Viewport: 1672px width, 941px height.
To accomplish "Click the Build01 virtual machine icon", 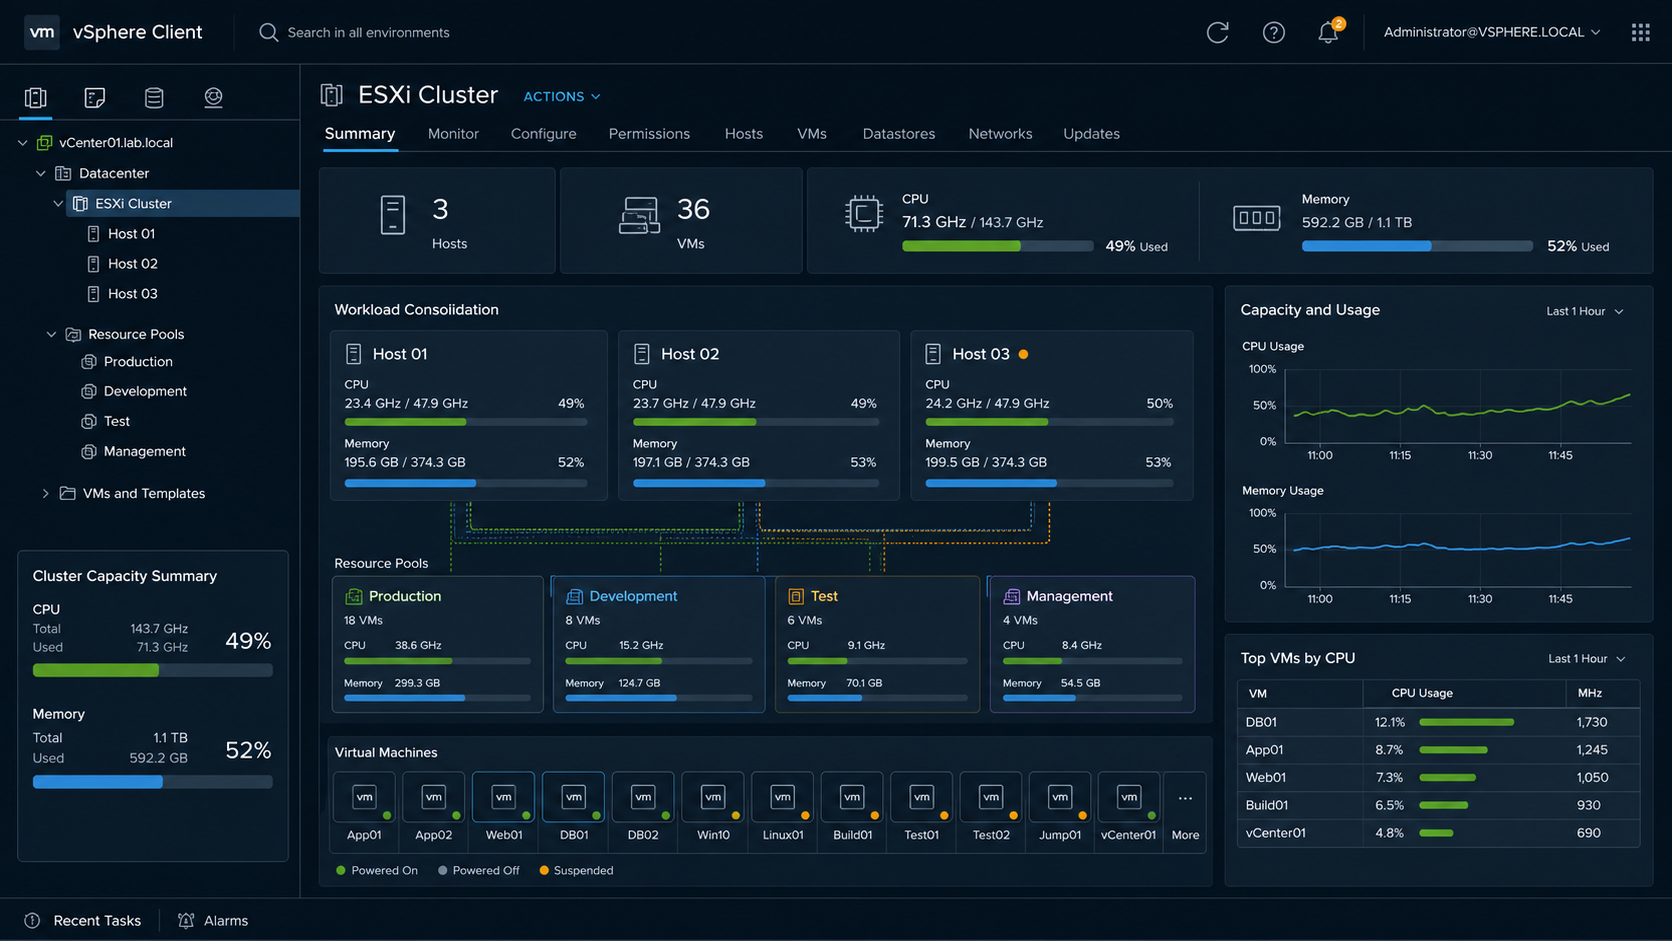I will 852,797.
